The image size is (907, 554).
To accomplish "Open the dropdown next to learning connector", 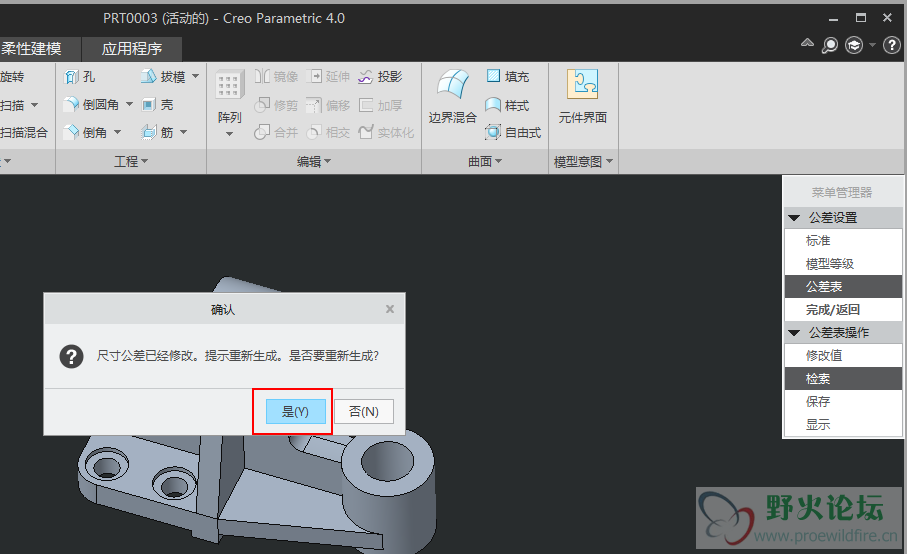I will 872,45.
